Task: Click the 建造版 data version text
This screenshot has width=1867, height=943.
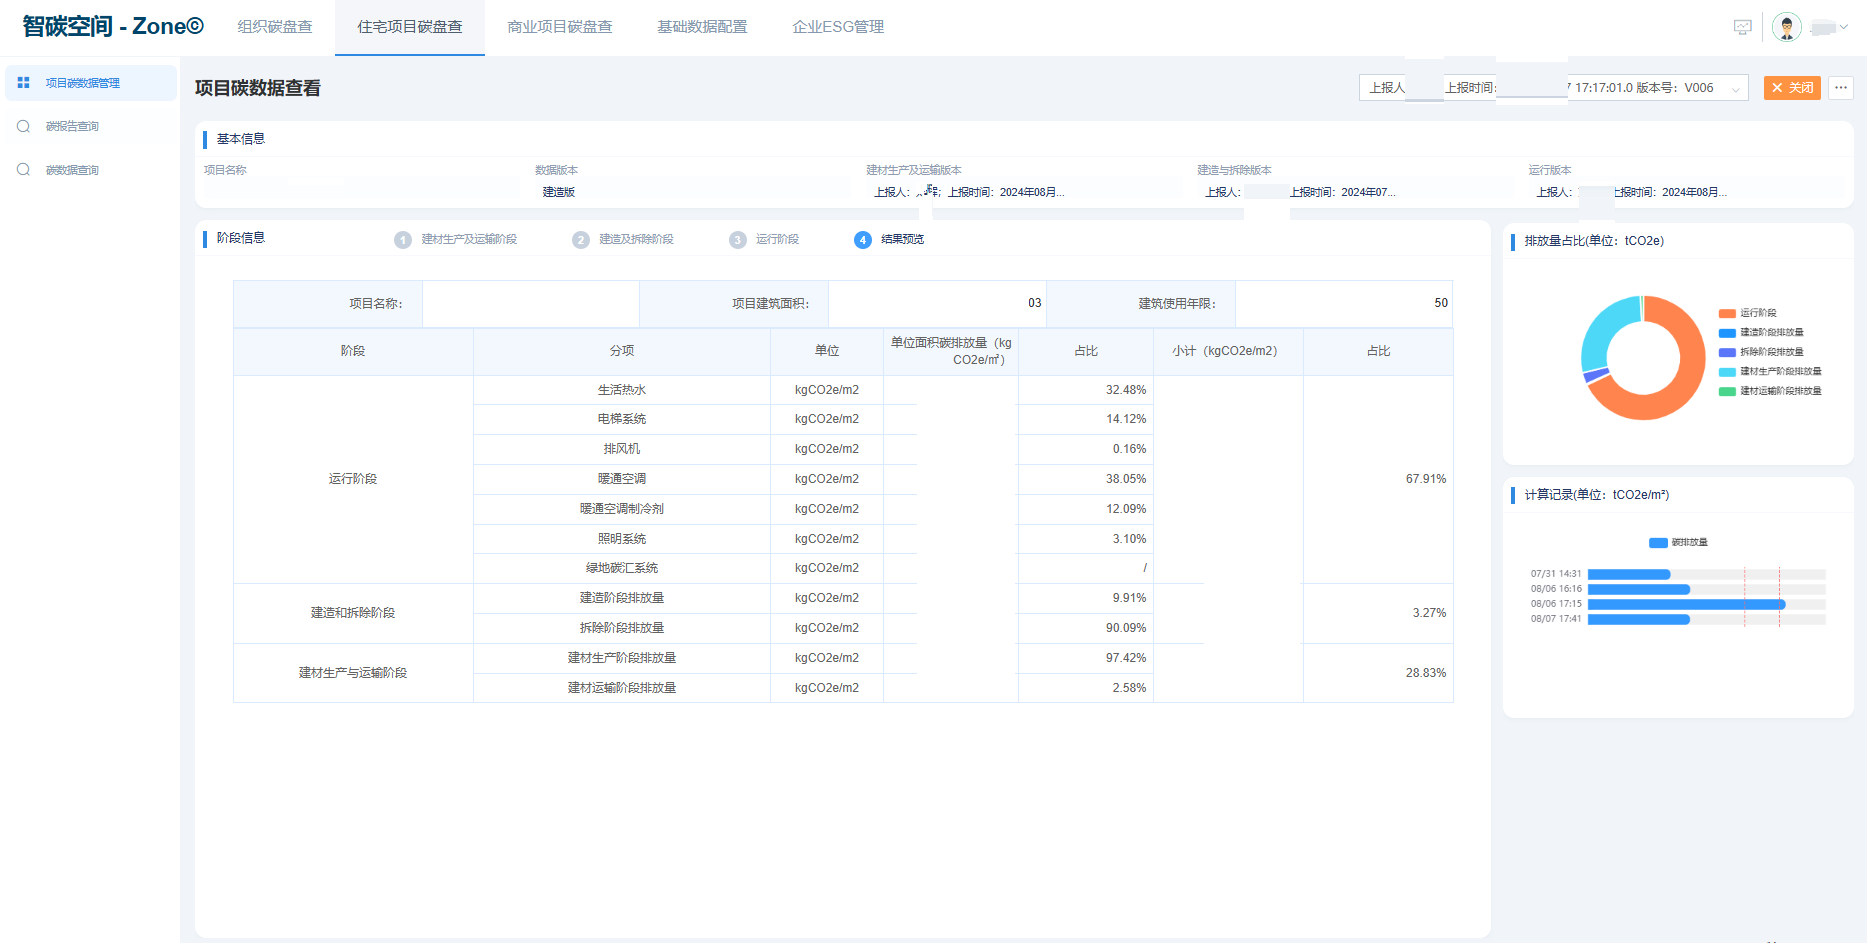Action: coord(559,192)
